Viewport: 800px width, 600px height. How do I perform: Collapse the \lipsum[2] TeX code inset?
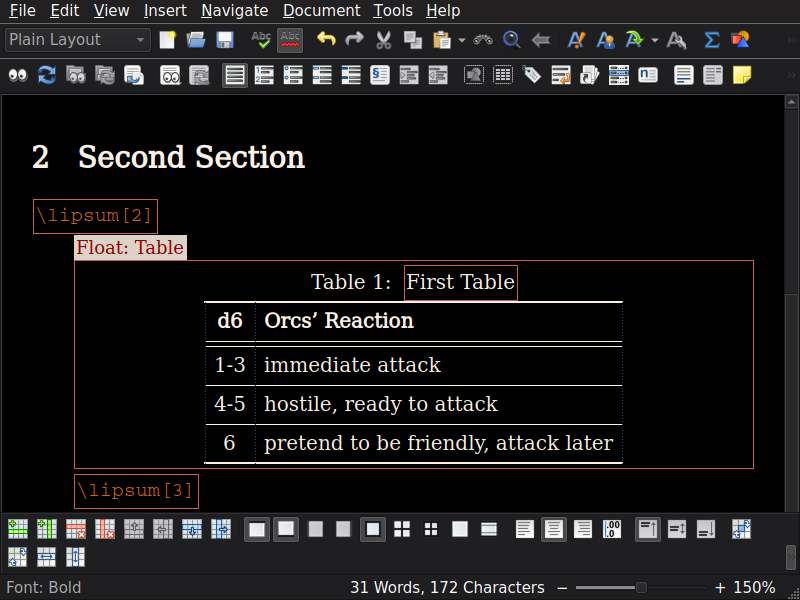(95, 216)
